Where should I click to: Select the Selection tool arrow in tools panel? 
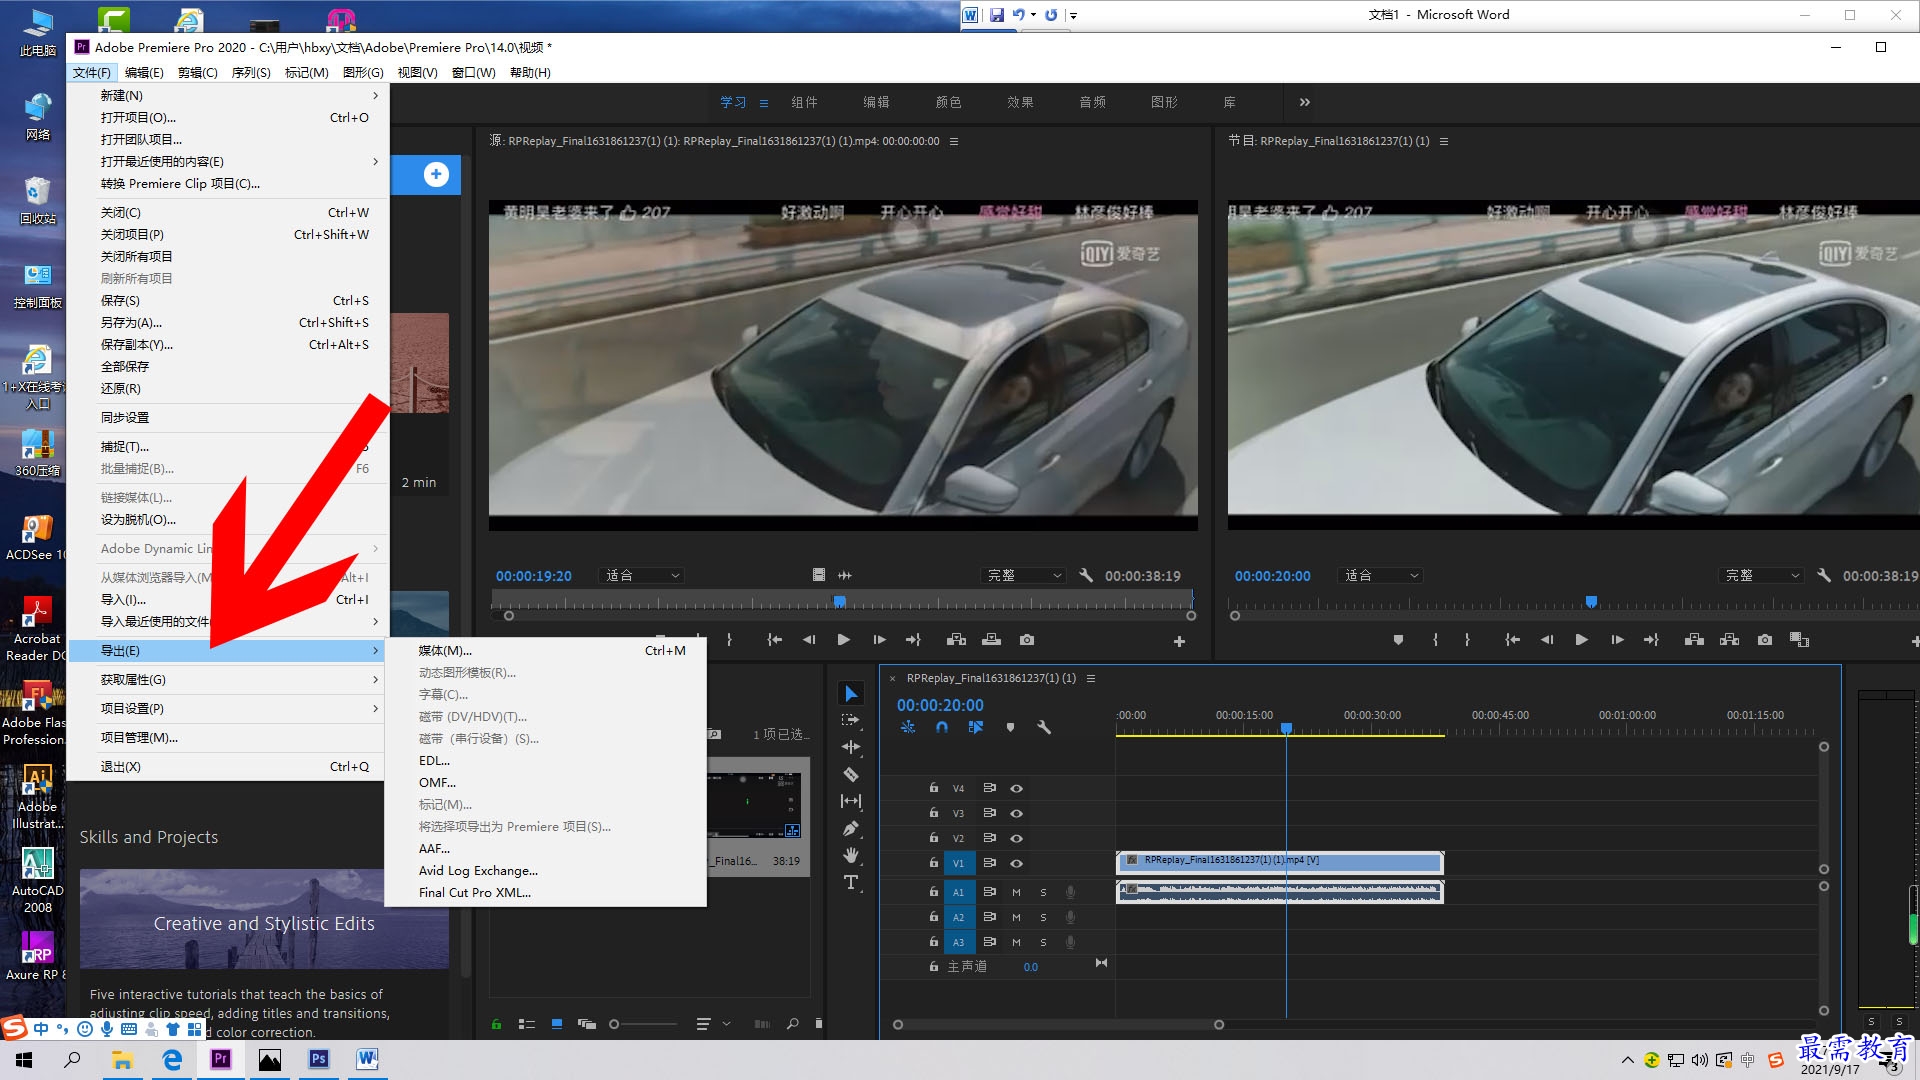click(x=851, y=693)
